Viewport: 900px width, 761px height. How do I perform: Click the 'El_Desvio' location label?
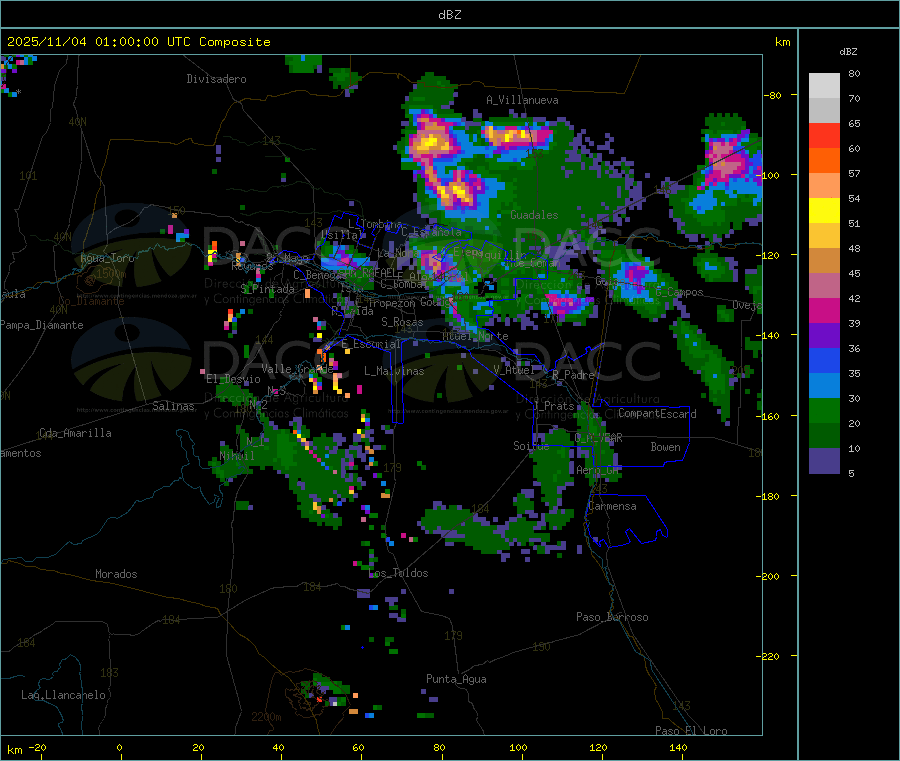click(234, 379)
